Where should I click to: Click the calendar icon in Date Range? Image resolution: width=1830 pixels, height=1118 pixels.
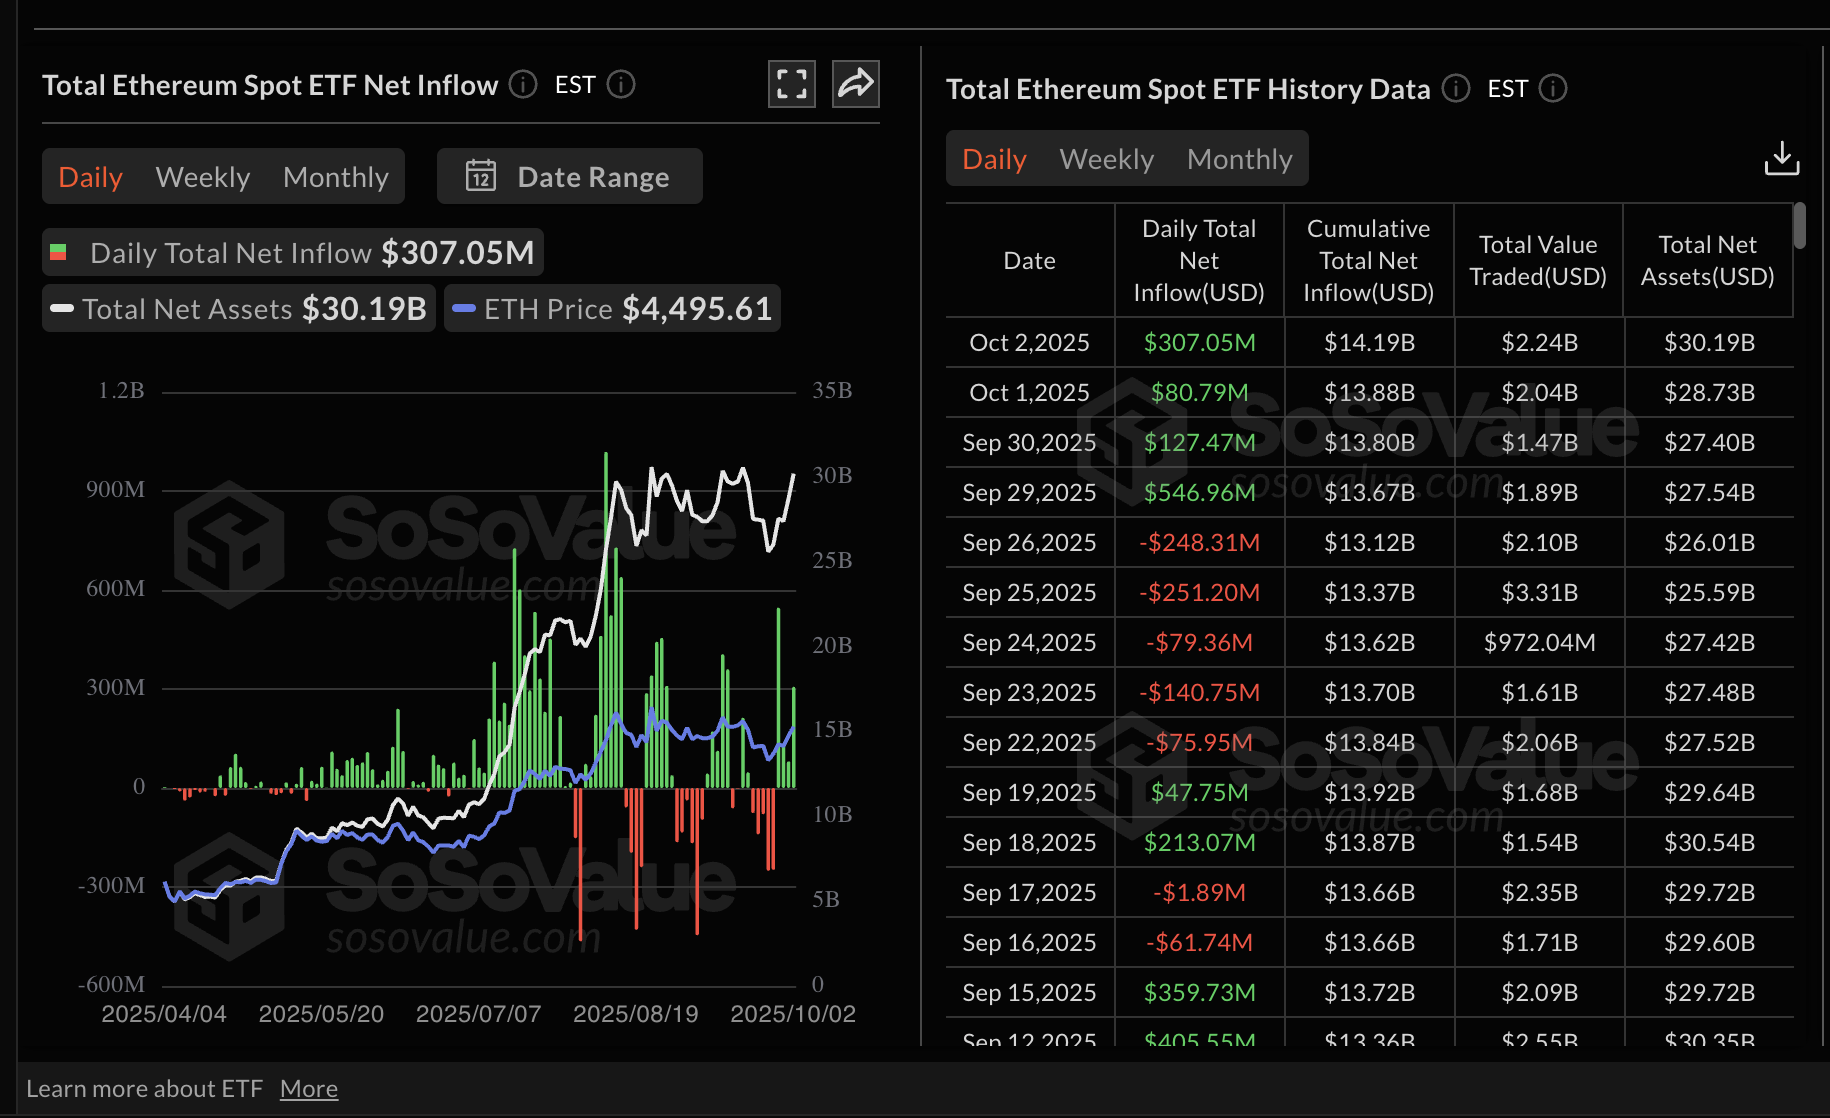click(481, 177)
